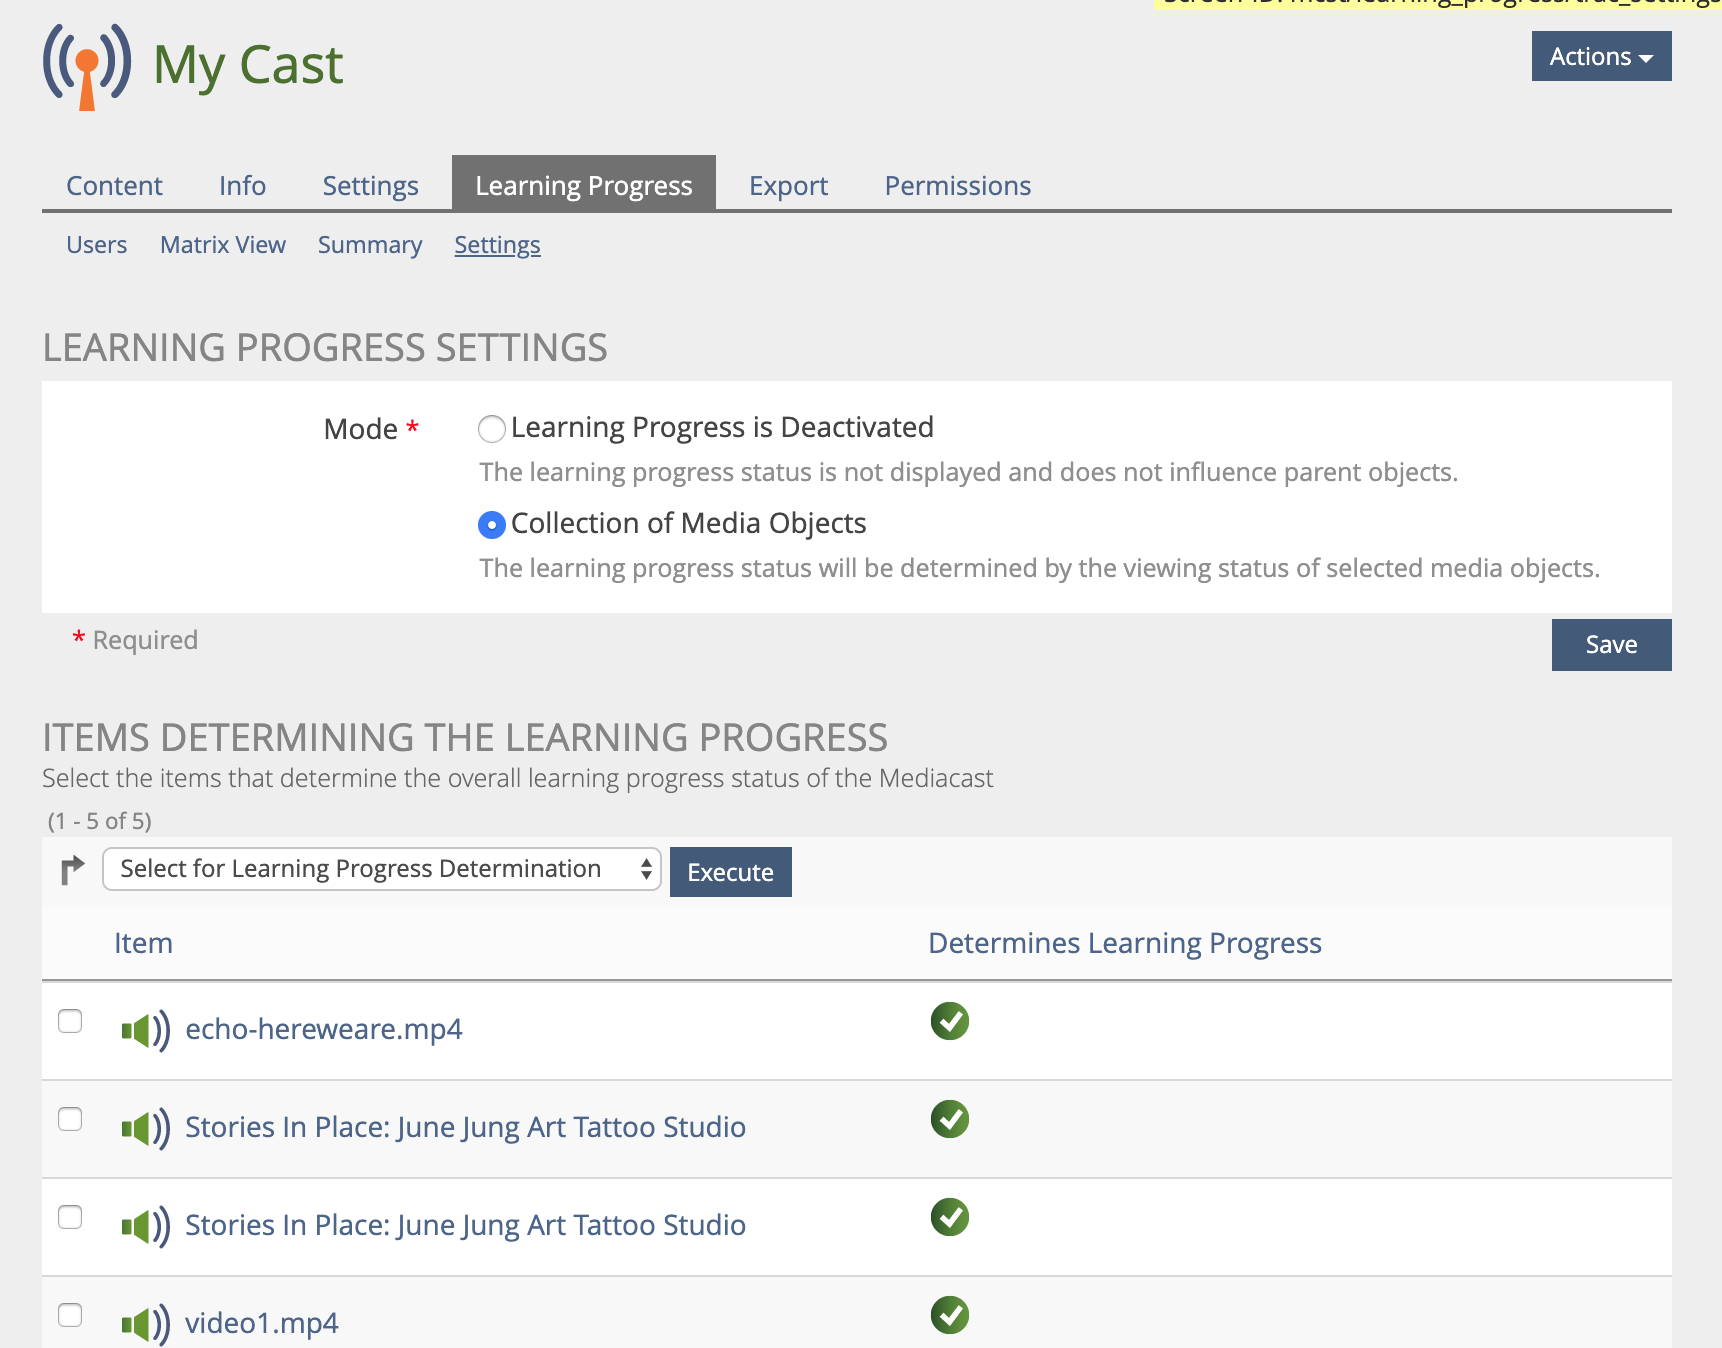Switch to the Content tab

tap(114, 186)
